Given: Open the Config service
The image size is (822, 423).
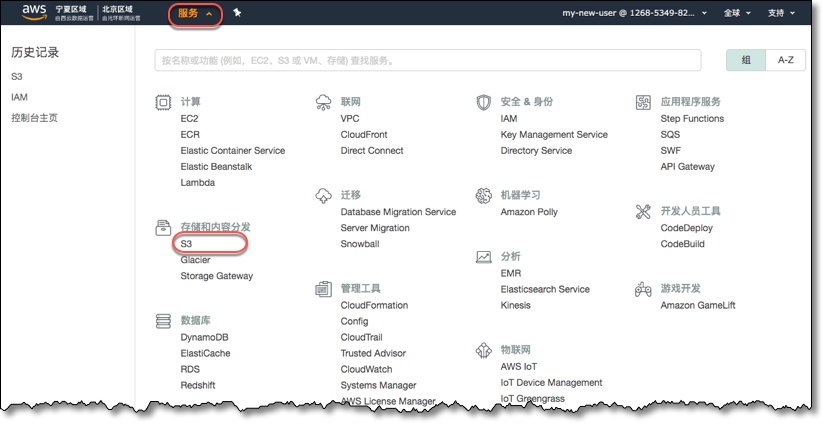Looking at the screenshot, I should coord(354,321).
